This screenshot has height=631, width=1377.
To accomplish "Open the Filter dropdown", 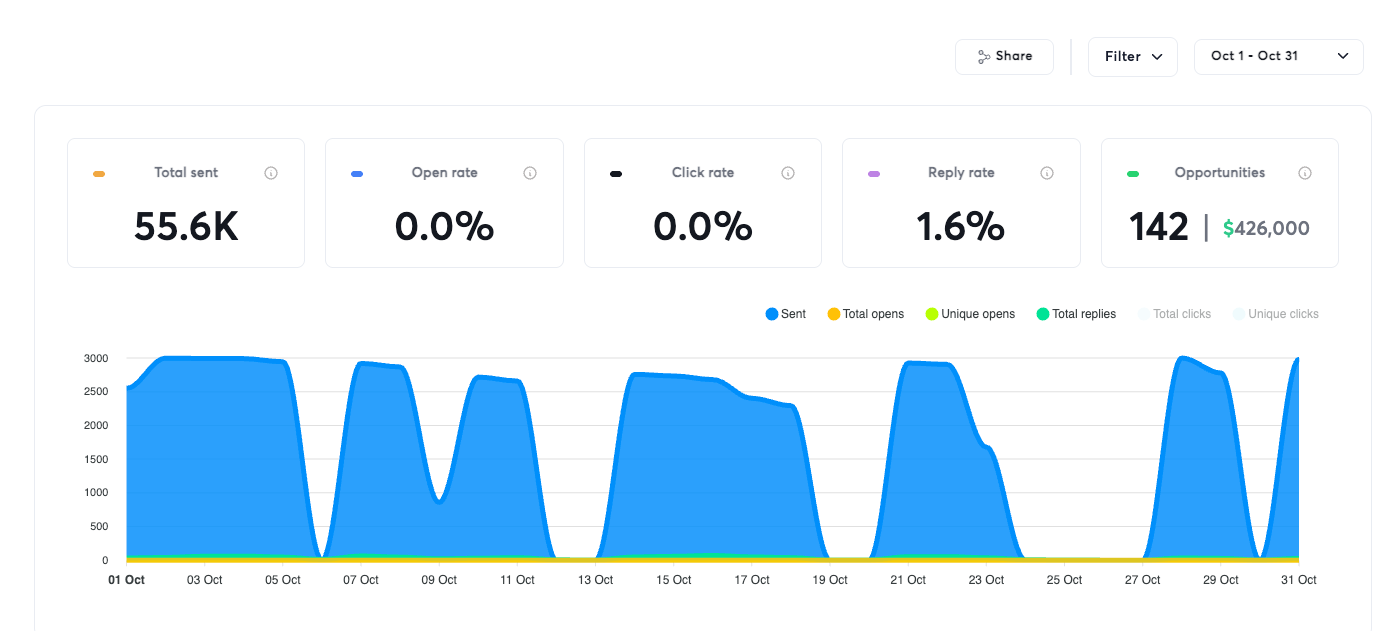I will [1133, 57].
